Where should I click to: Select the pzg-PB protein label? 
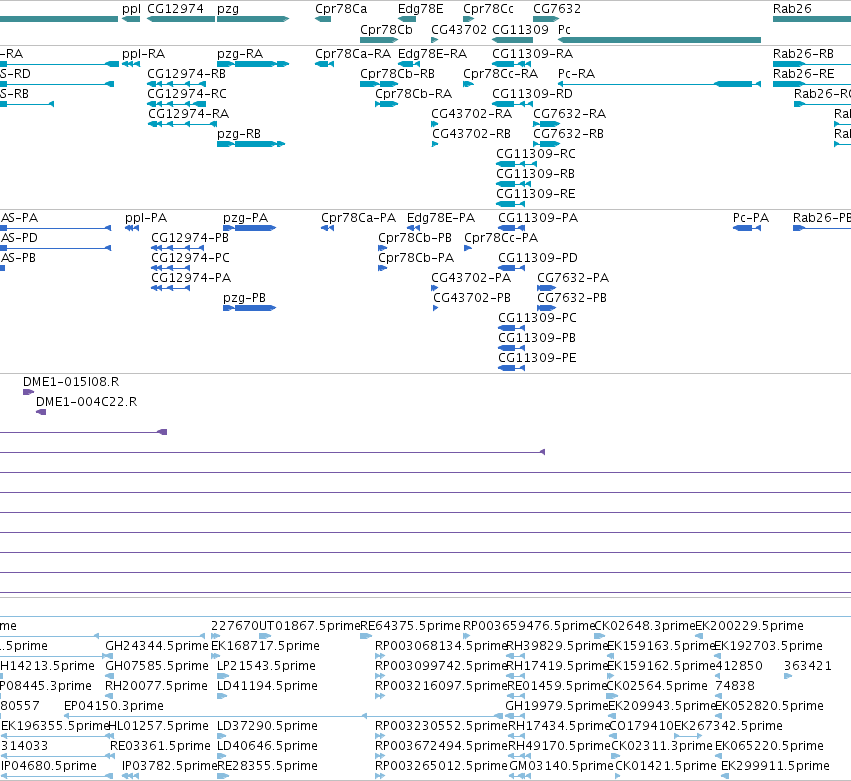(244, 299)
